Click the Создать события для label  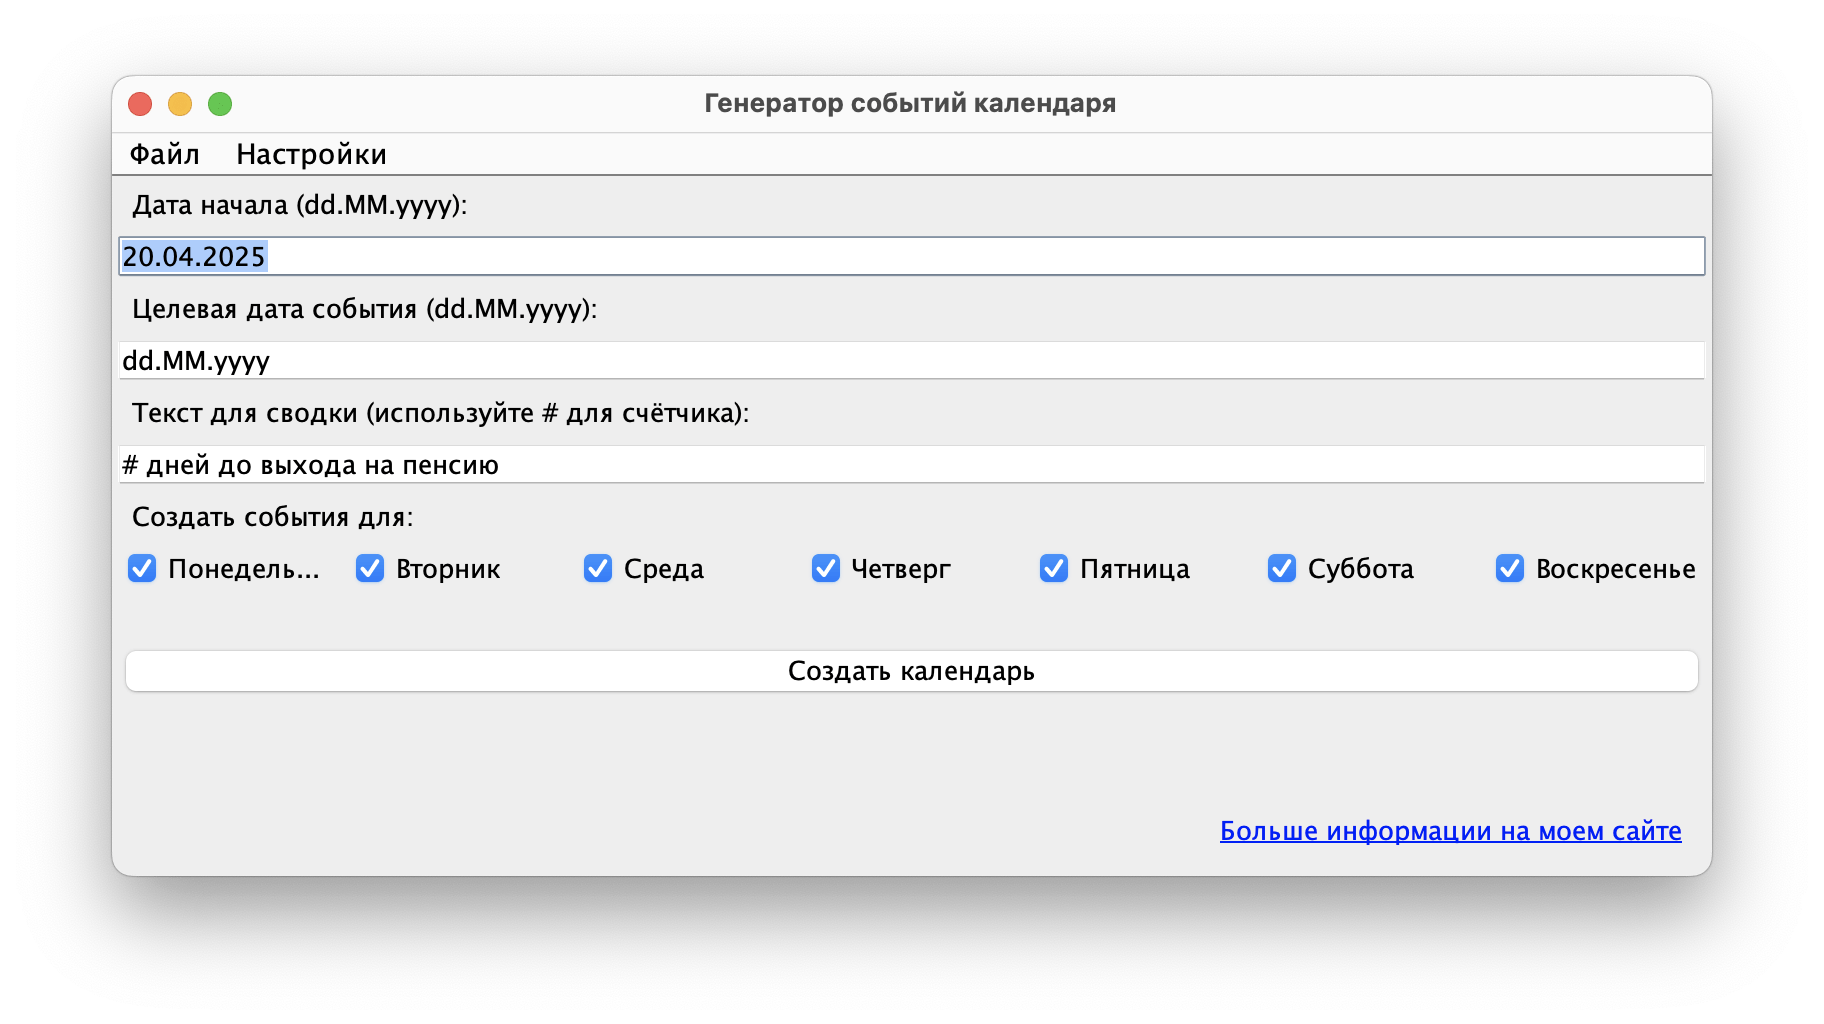point(273,517)
